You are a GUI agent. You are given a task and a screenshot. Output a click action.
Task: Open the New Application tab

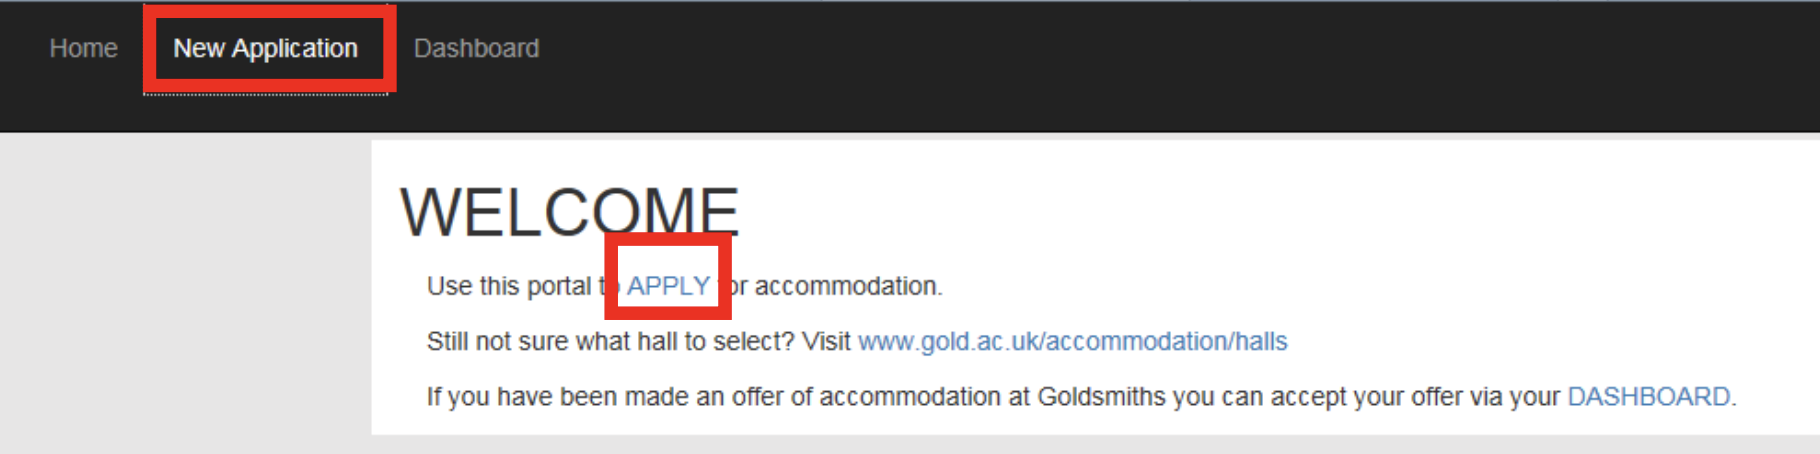[x=265, y=48]
